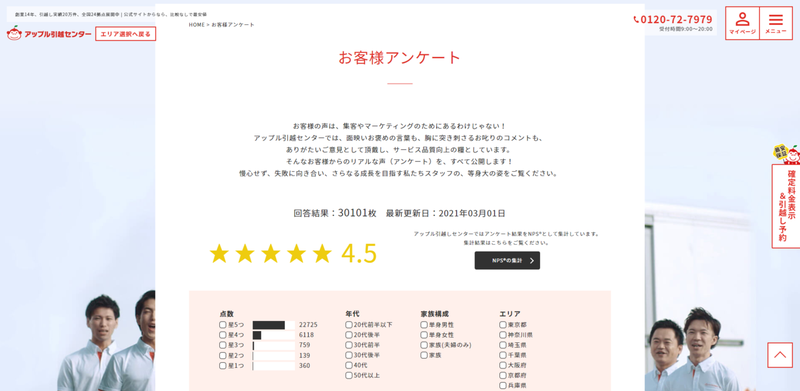Check the 家族(夫婦のみ) checkbox
Screen dimensions: 800x391
(x=424, y=345)
